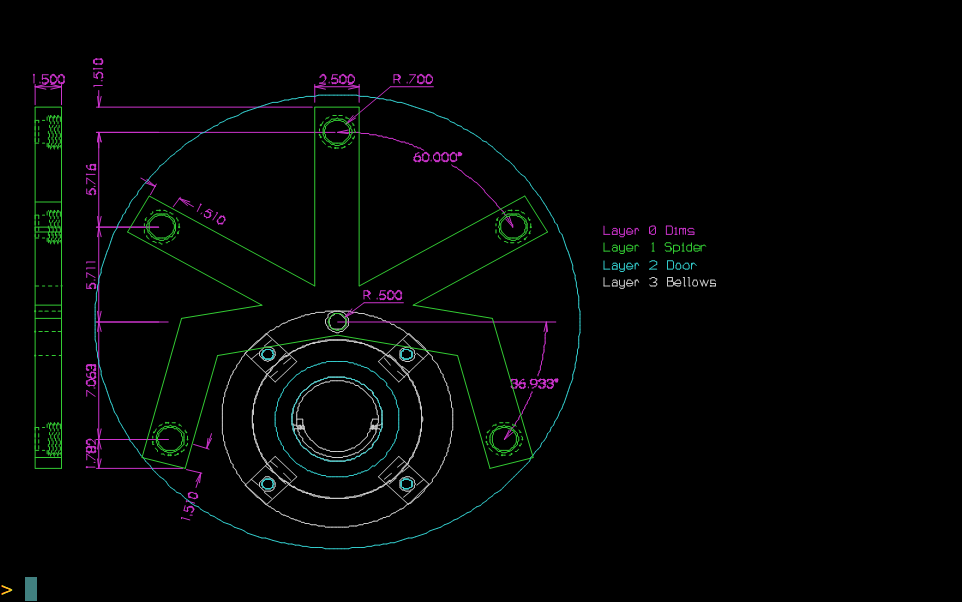
Task: Toggle visibility of the Dims layer
Action: (648, 230)
